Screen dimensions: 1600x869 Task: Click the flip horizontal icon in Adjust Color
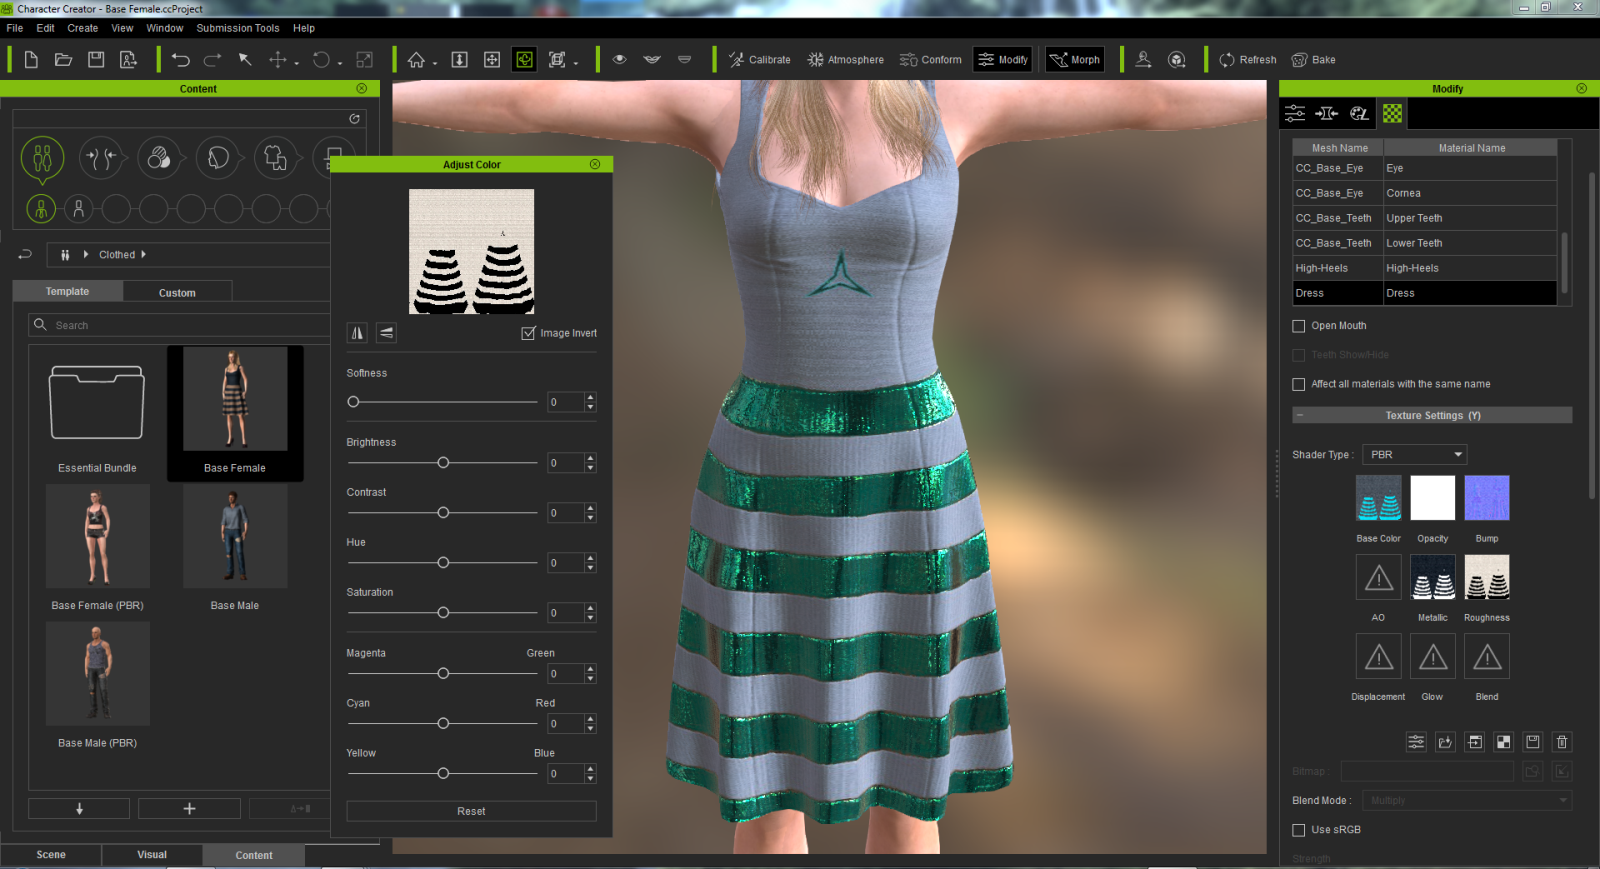tap(357, 333)
